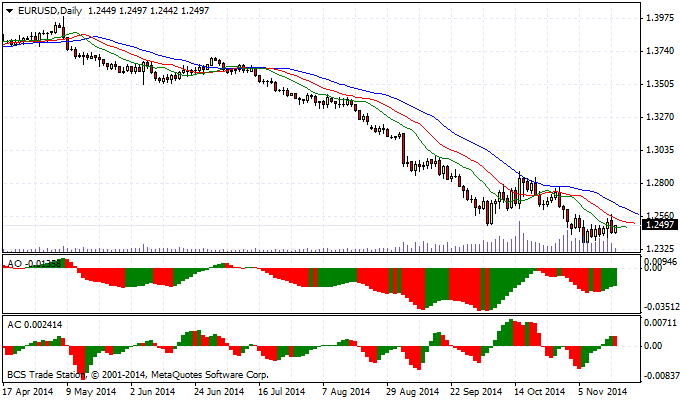Click the 1.3270 price scale value
This screenshot has width=680, height=400.
[x=660, y=117]
